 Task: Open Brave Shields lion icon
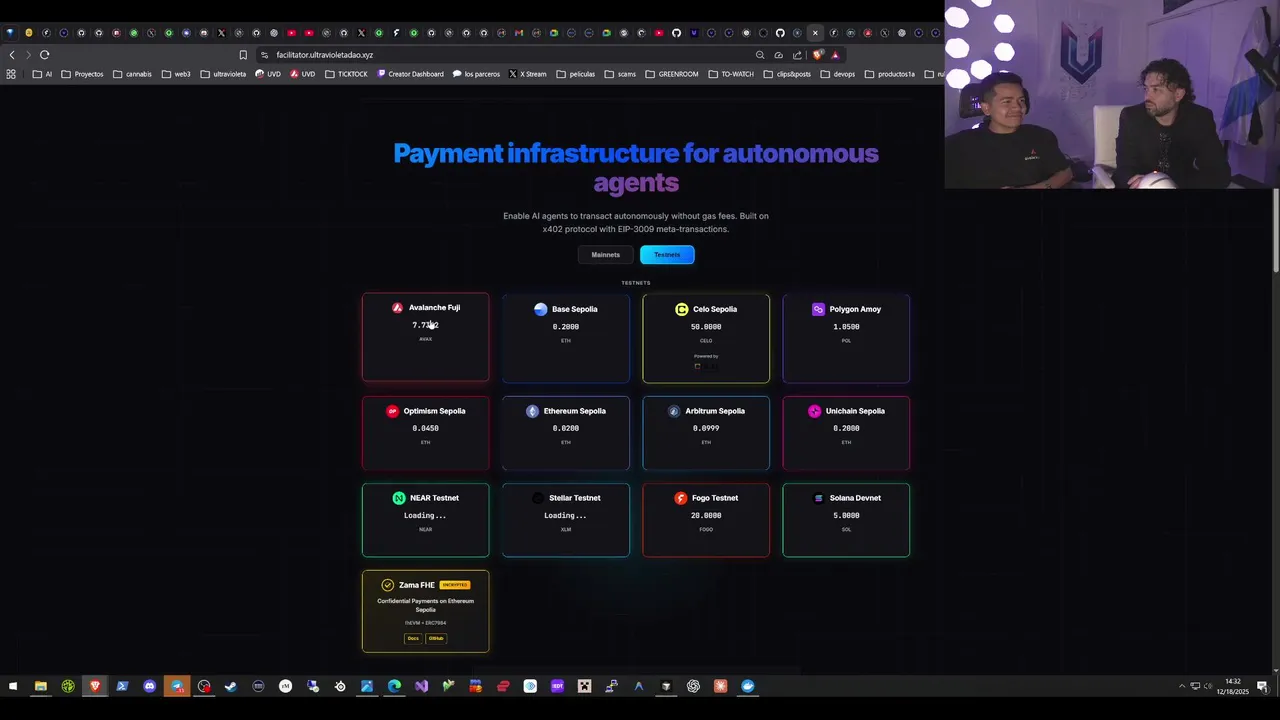818,55
